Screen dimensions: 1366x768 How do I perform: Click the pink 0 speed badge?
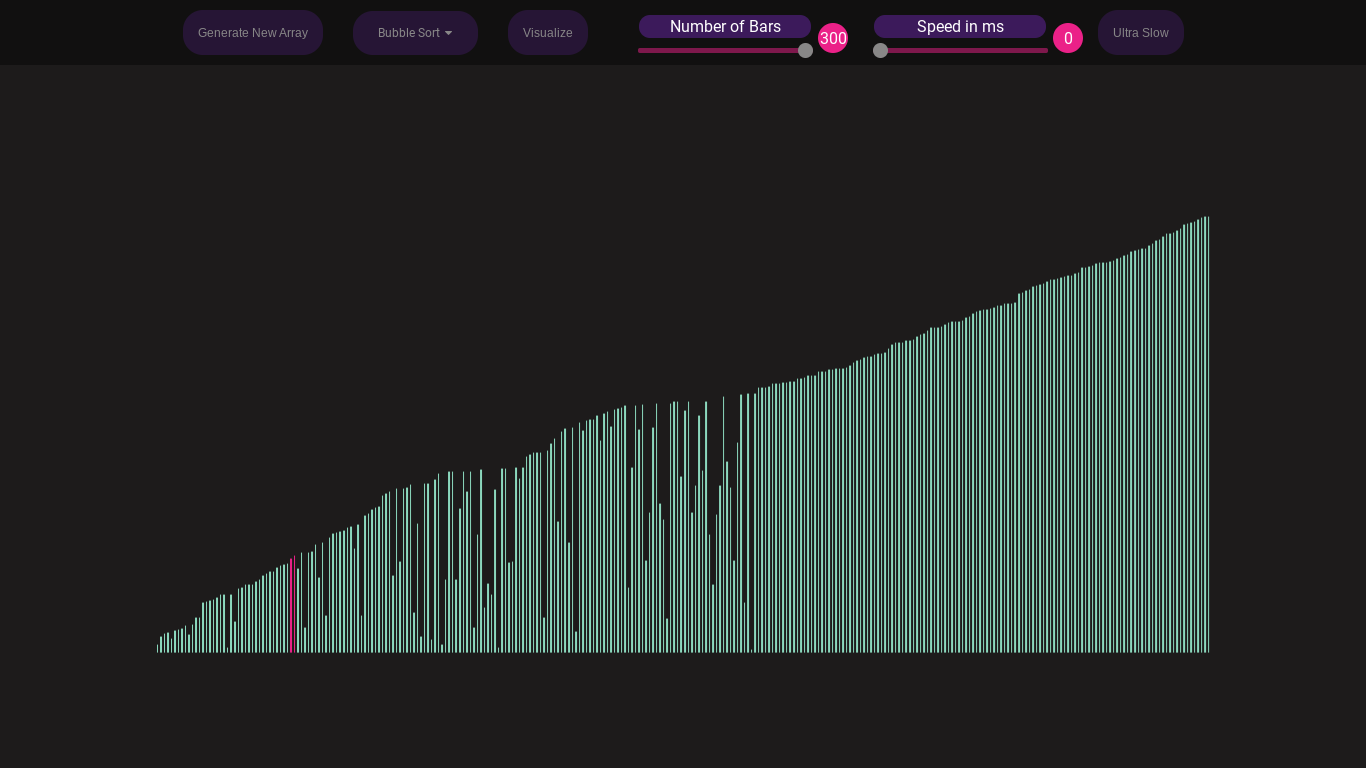[1068, 38]
